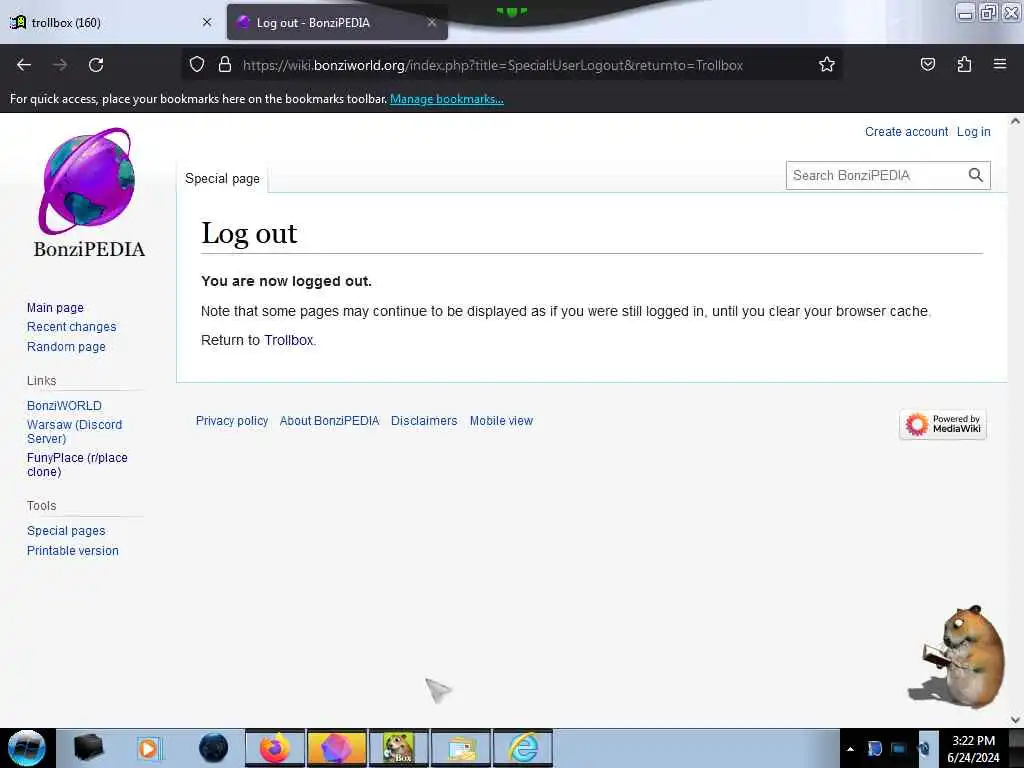Switch to the trollbox (160) tab

pyautogui.click(x=110, y=22)
